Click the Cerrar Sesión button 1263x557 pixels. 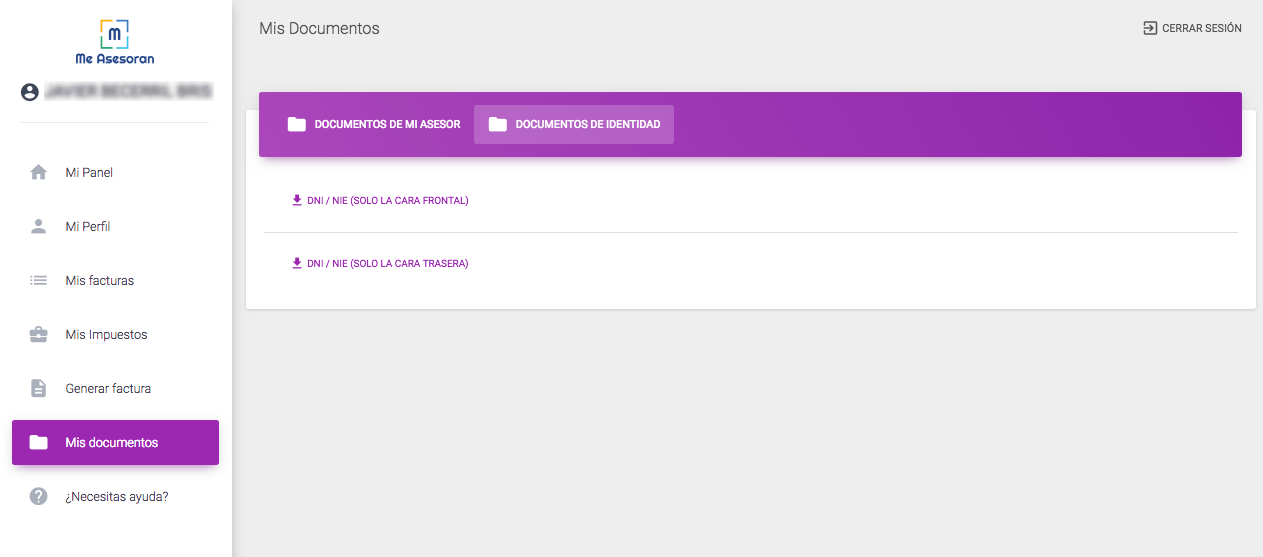point(1192,28)
